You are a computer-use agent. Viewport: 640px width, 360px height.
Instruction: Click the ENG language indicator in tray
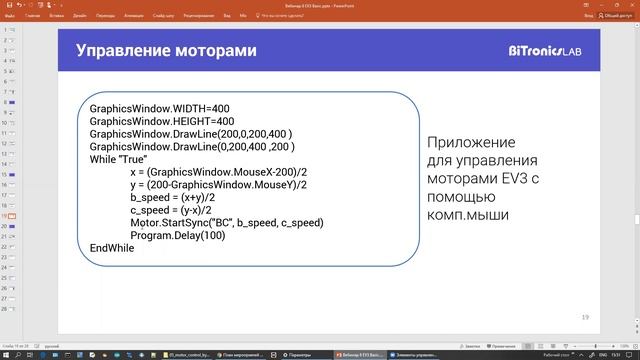(603, 355)
